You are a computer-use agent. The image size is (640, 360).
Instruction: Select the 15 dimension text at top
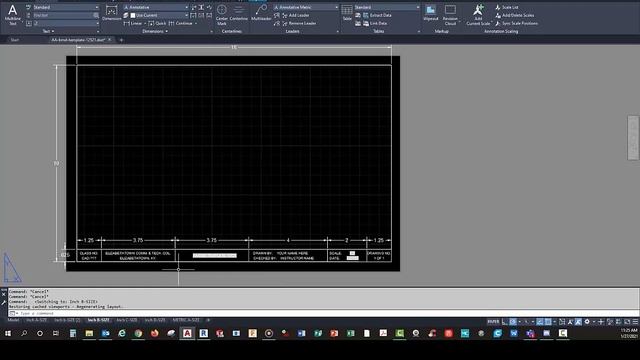click(x=234, y=47)
